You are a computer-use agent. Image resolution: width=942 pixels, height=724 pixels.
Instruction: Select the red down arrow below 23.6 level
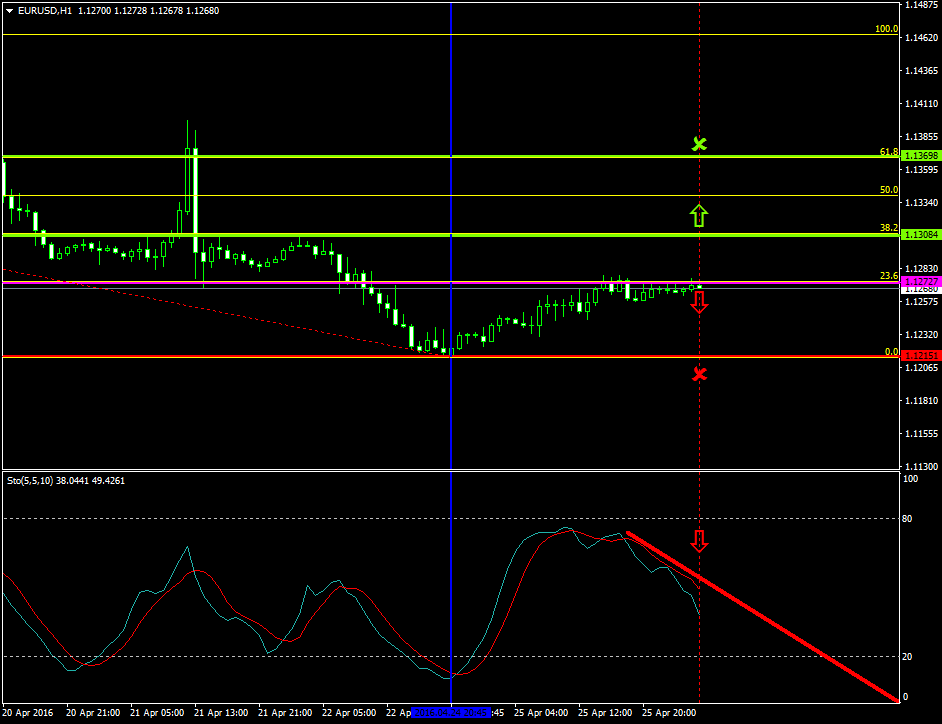(699, 303)
